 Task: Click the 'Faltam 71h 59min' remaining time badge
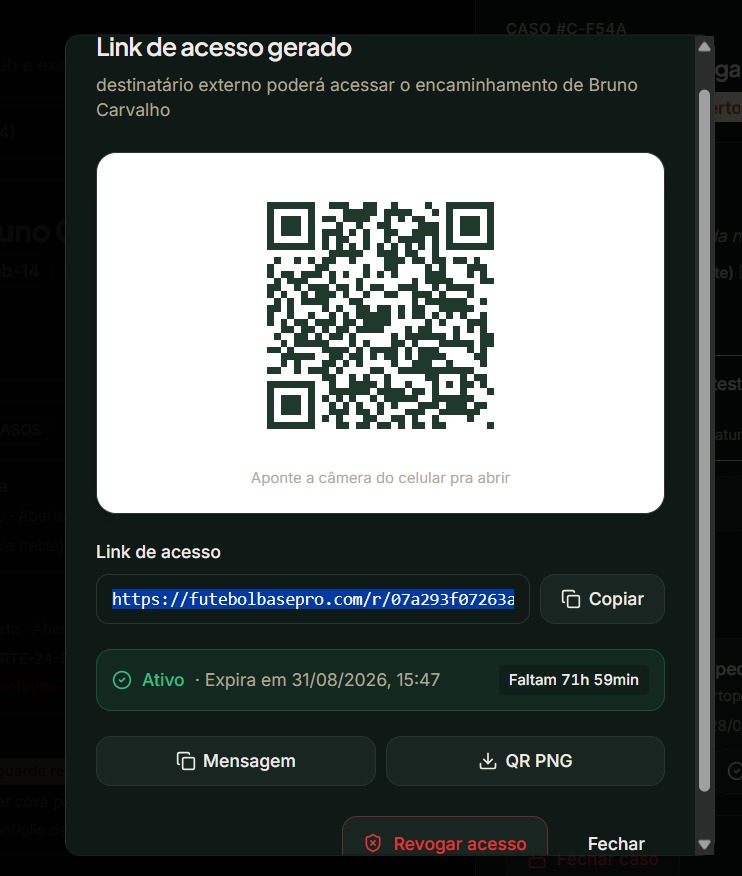click(x=574, y=680)
